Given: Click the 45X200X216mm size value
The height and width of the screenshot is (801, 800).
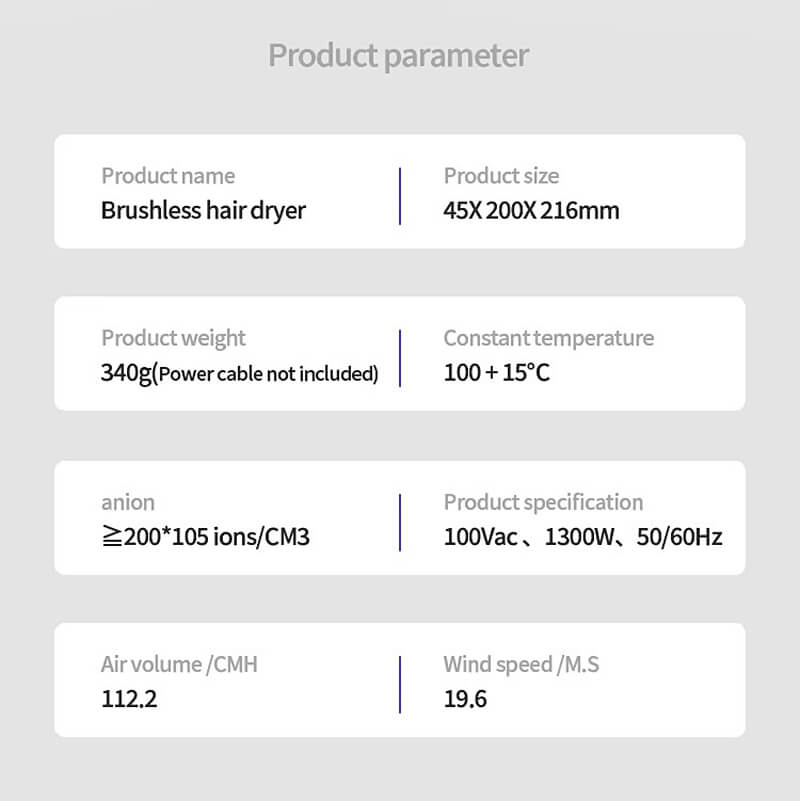Looking at the screenshot, I should pyautogui.click(x=531, y=211).
